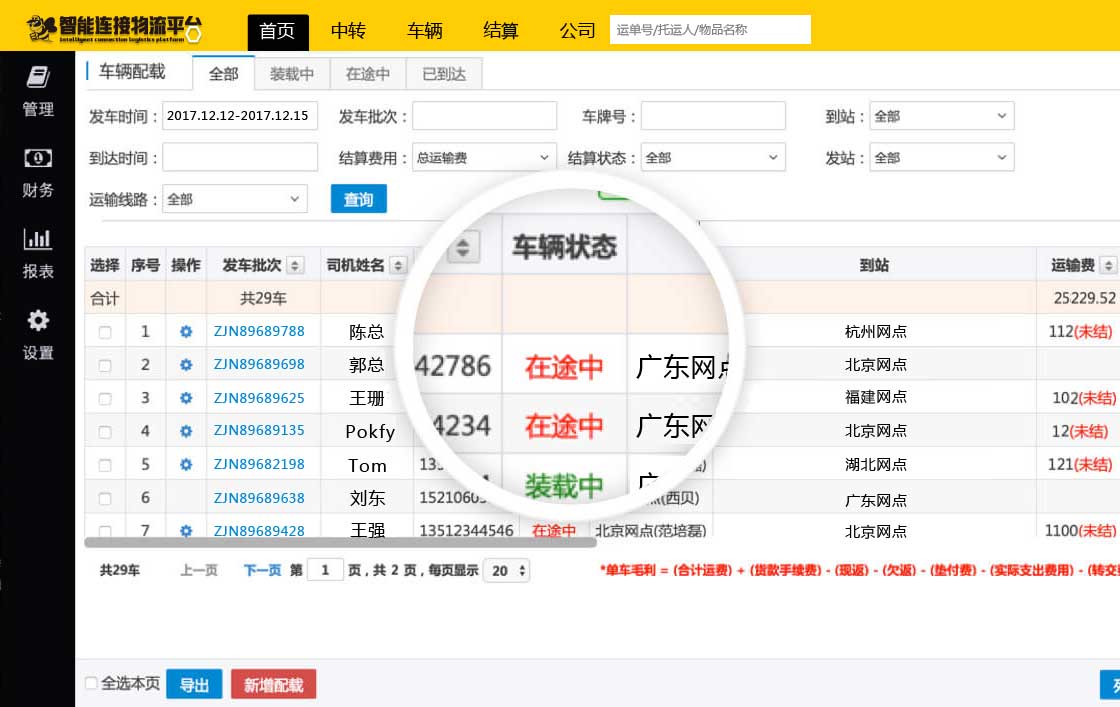Switch to the 装载中 tab
Screen dimensions: 1120x707
point(292,74)
